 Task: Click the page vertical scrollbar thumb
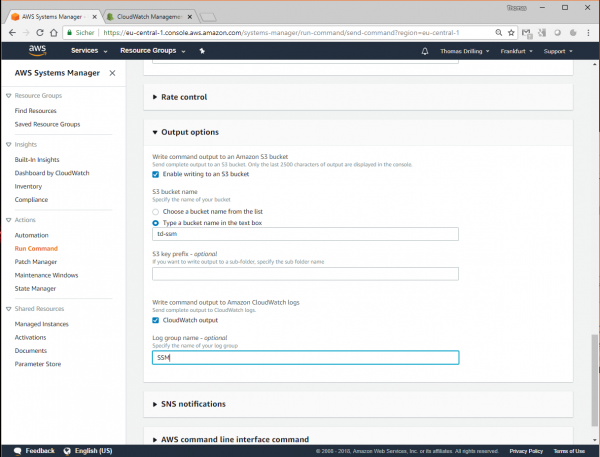[594, 381]
